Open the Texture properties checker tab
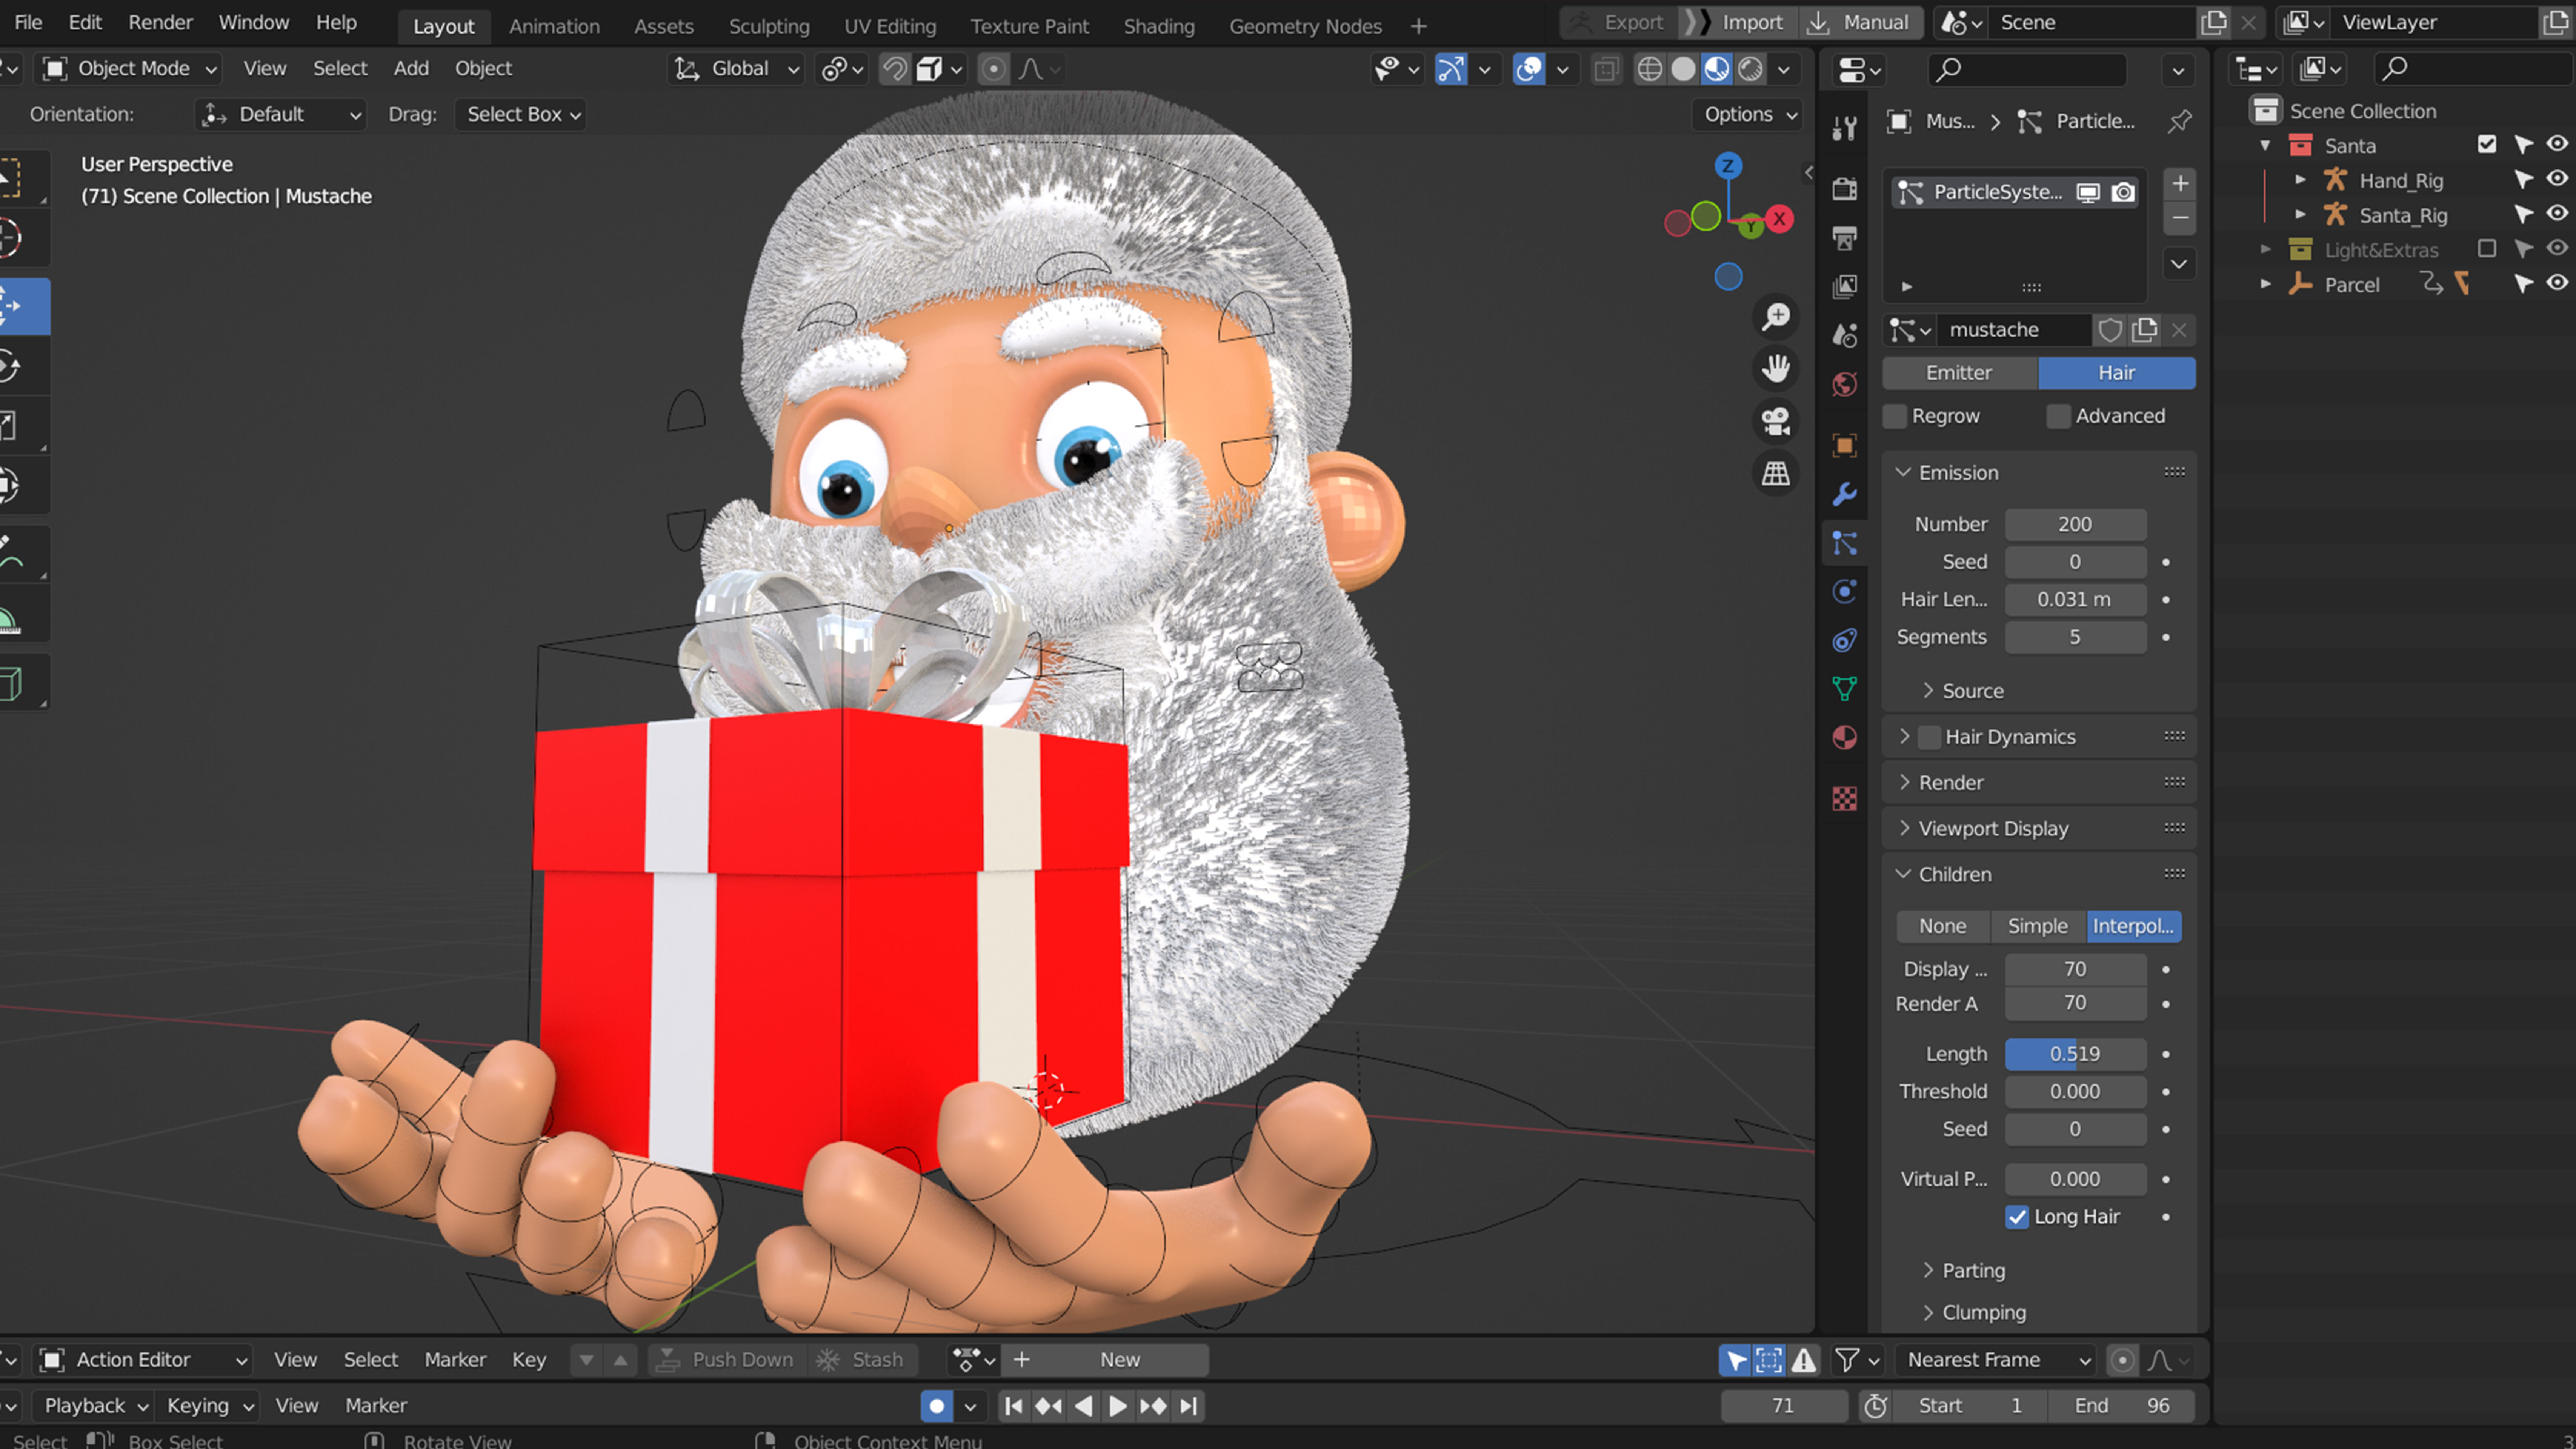Screen dimensions: 2576x1449 tap(1844, 798)
